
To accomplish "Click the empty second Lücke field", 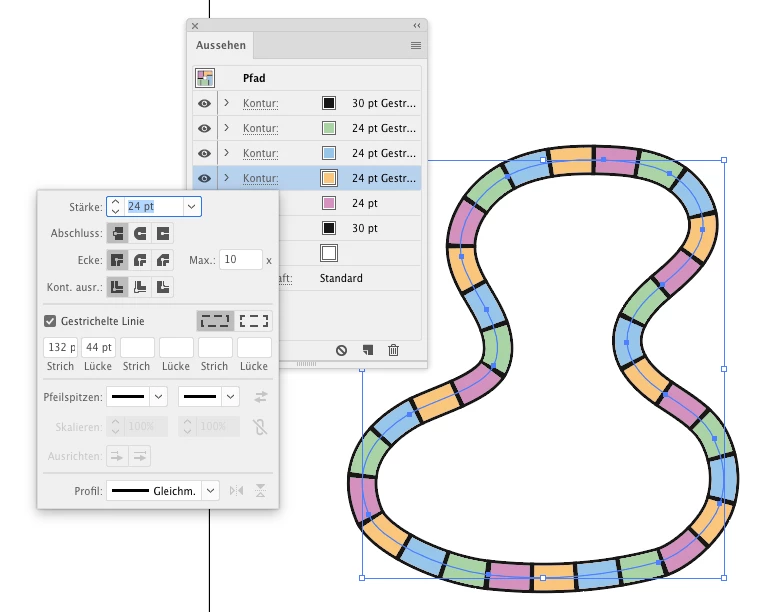I will point(176,347).
